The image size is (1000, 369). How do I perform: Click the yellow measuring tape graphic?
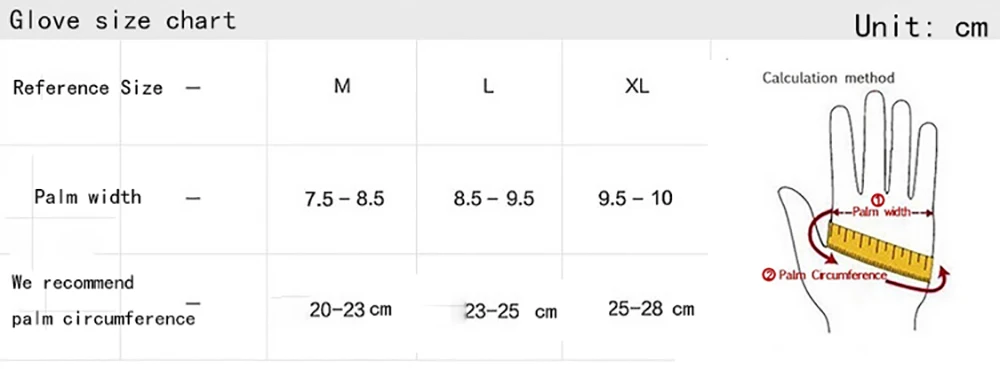tap(880, 252)
